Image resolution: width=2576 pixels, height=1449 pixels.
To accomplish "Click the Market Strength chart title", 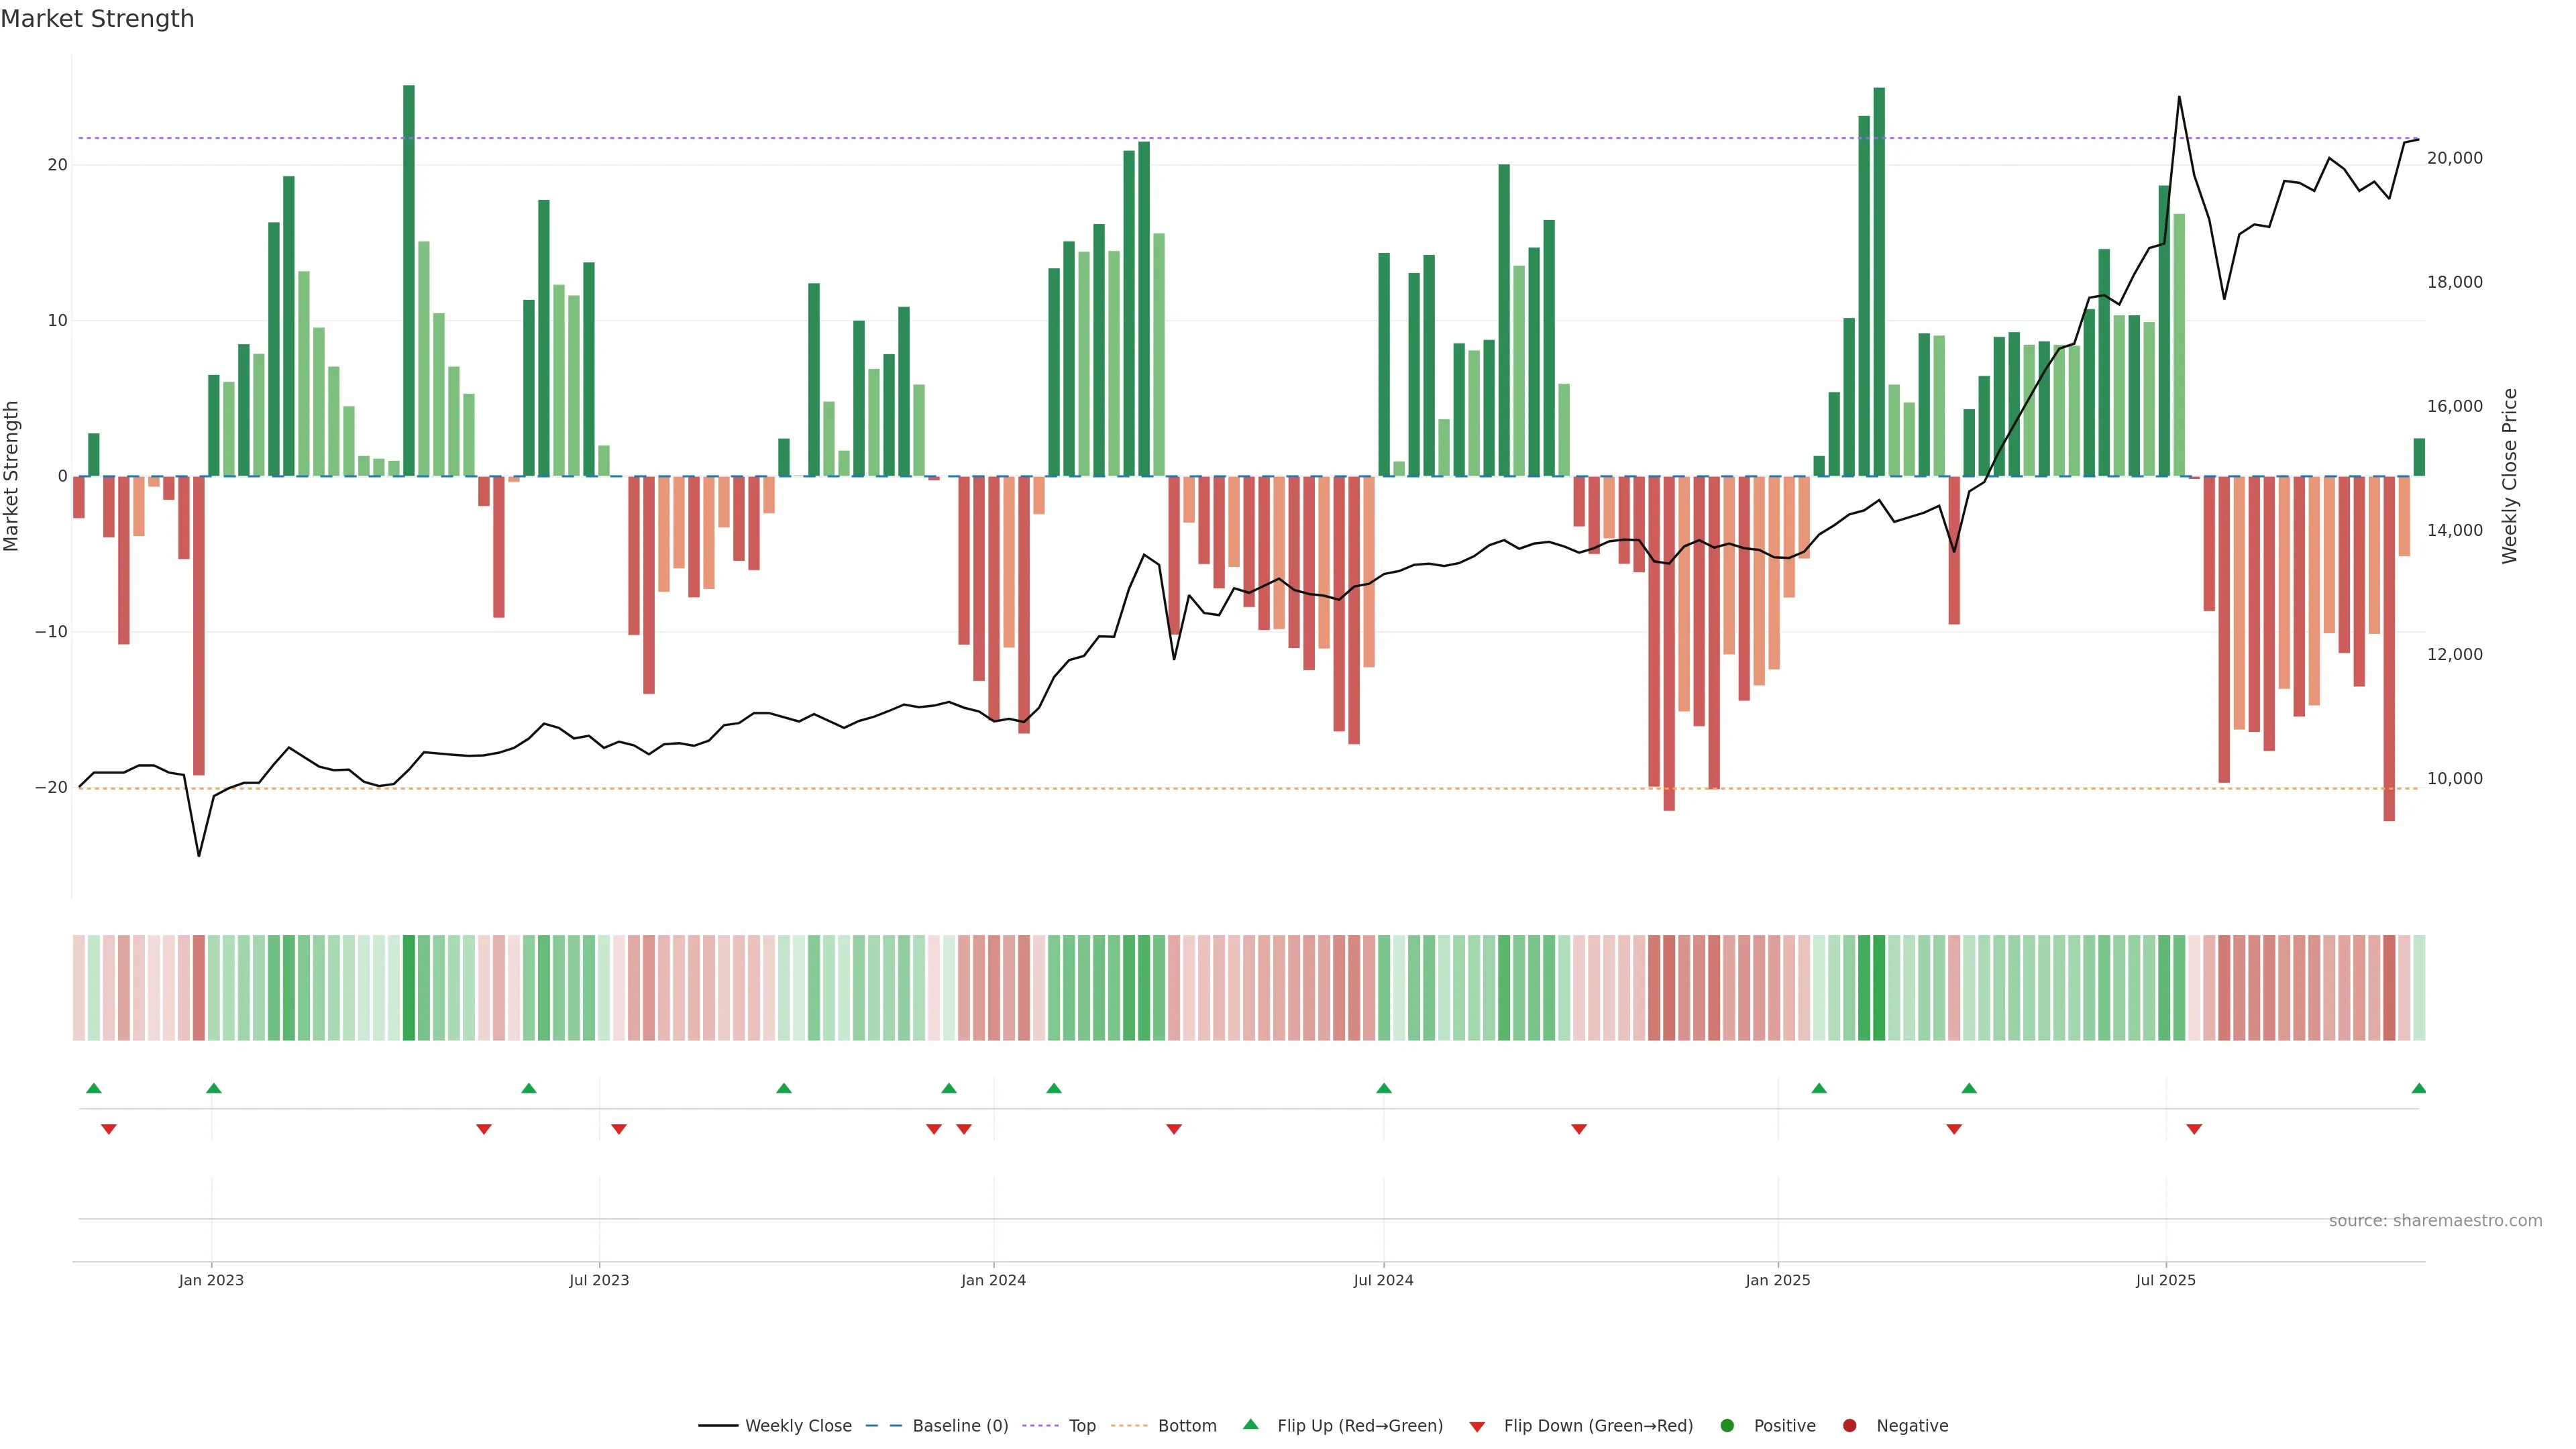I will click(97, 19).
